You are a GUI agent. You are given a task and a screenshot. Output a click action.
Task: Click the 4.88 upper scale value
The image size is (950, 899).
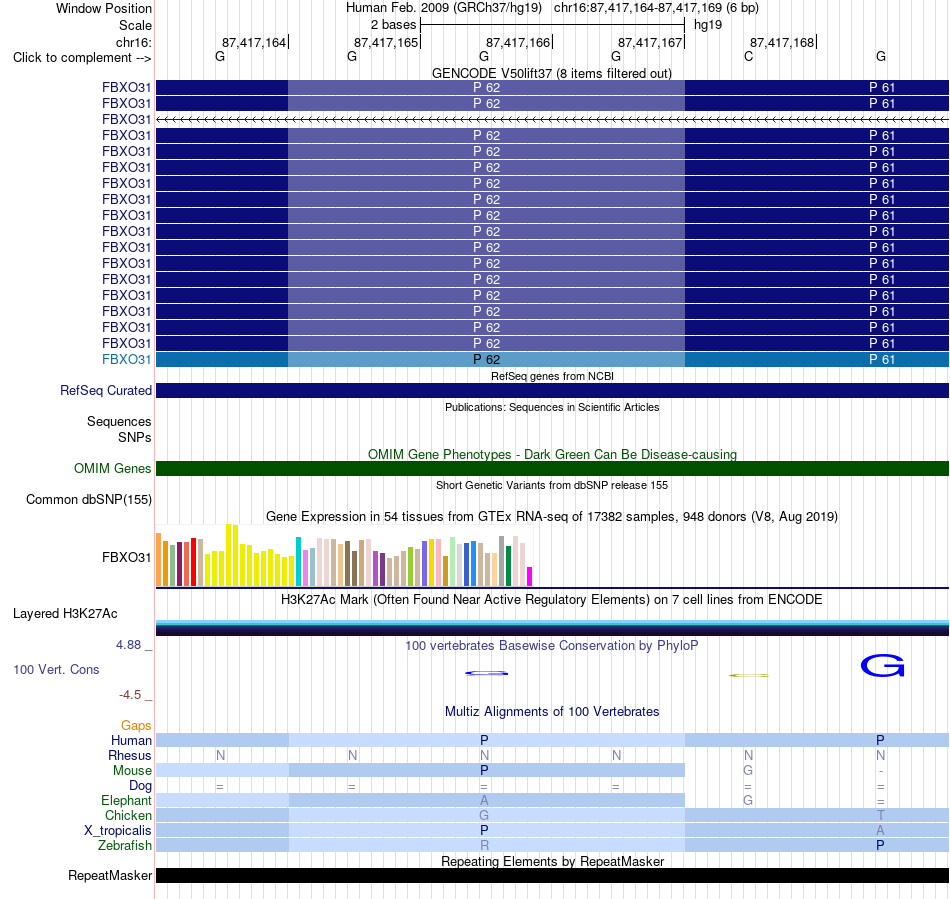click(128, 645)
